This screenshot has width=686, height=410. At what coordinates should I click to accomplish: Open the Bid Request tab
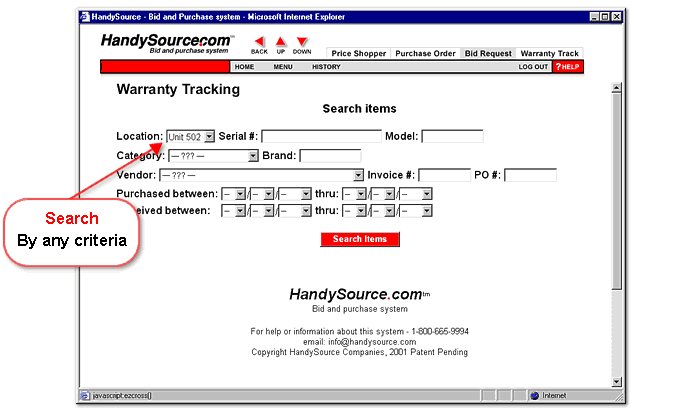(x=488, y=54)
